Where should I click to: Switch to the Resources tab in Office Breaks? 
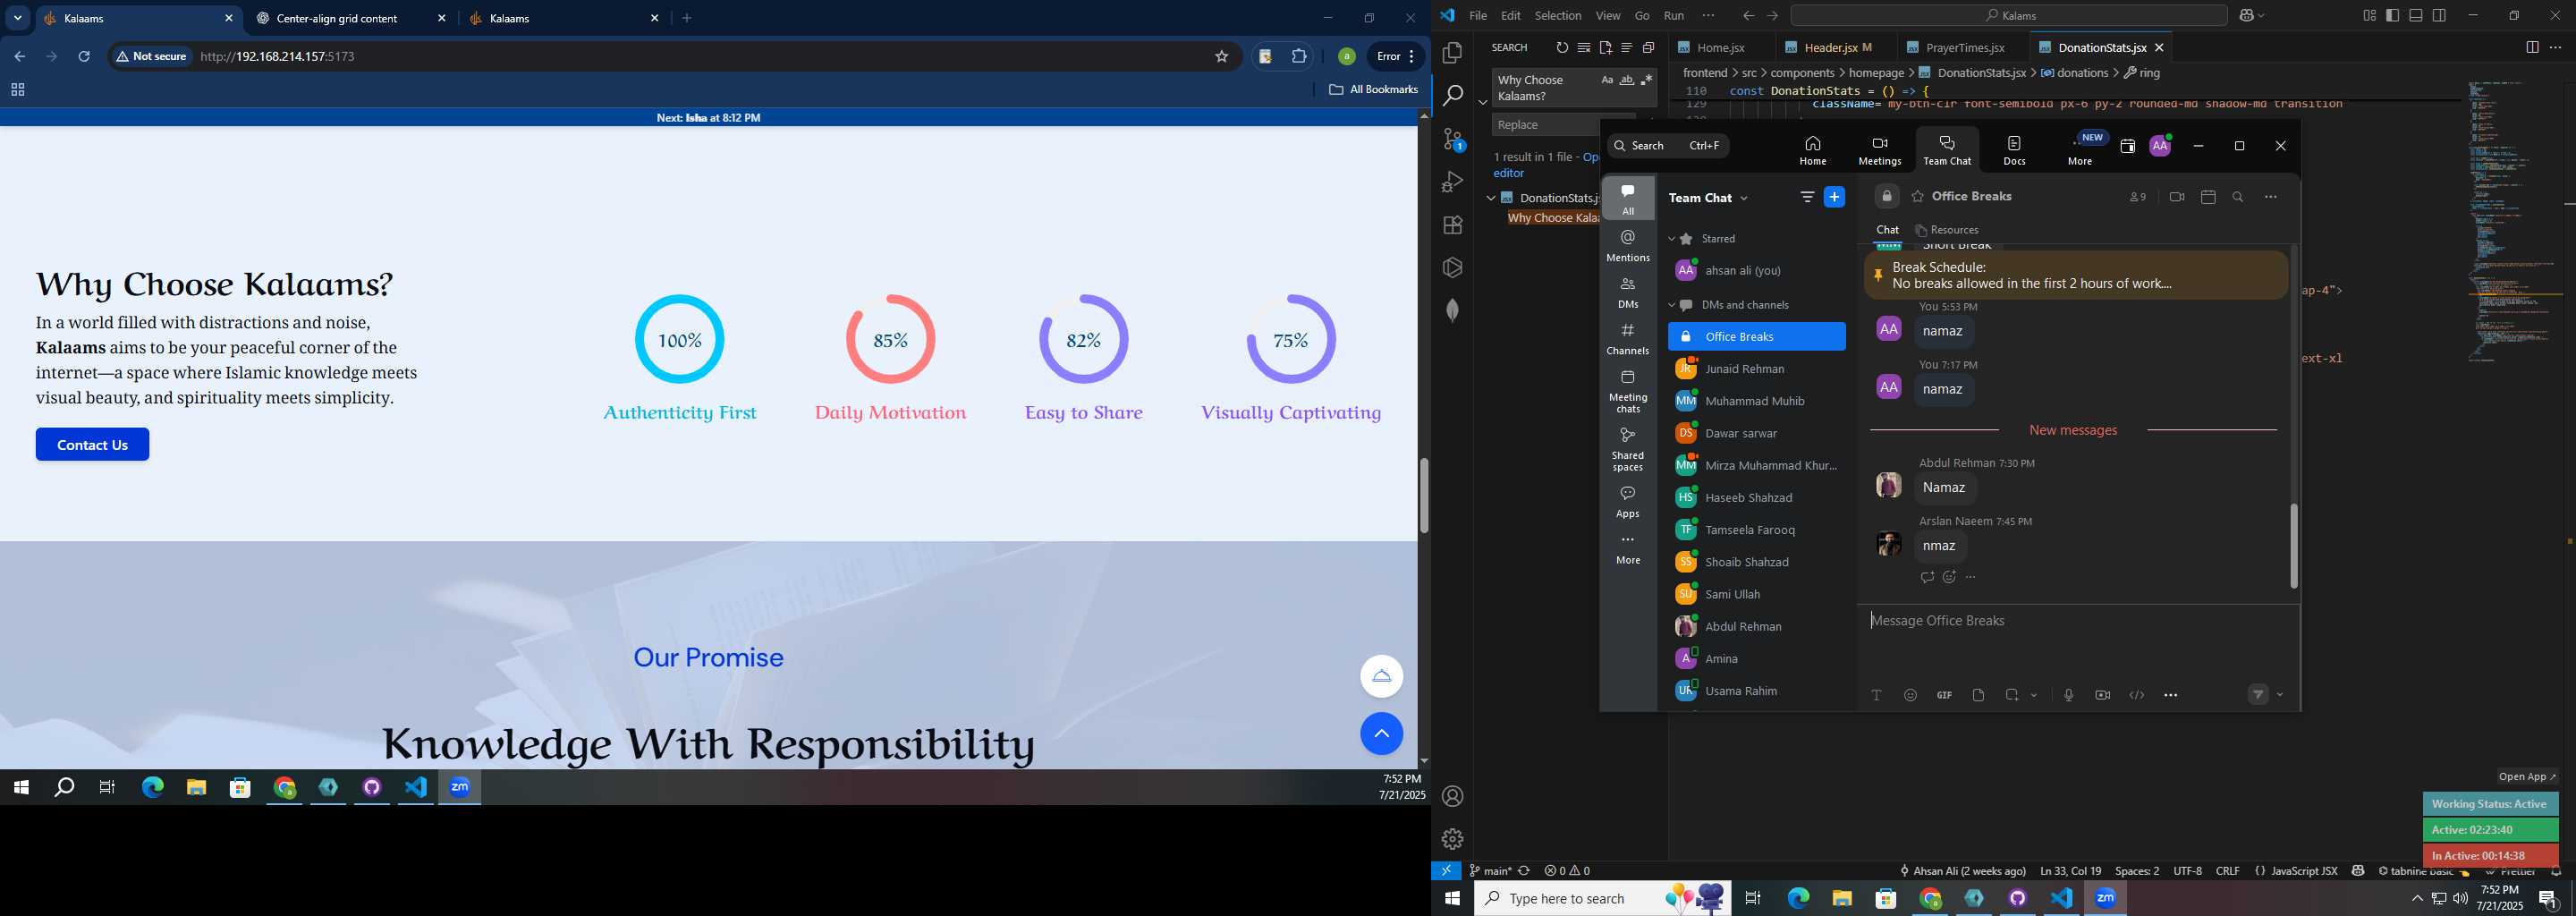[x=1946, y=230]
